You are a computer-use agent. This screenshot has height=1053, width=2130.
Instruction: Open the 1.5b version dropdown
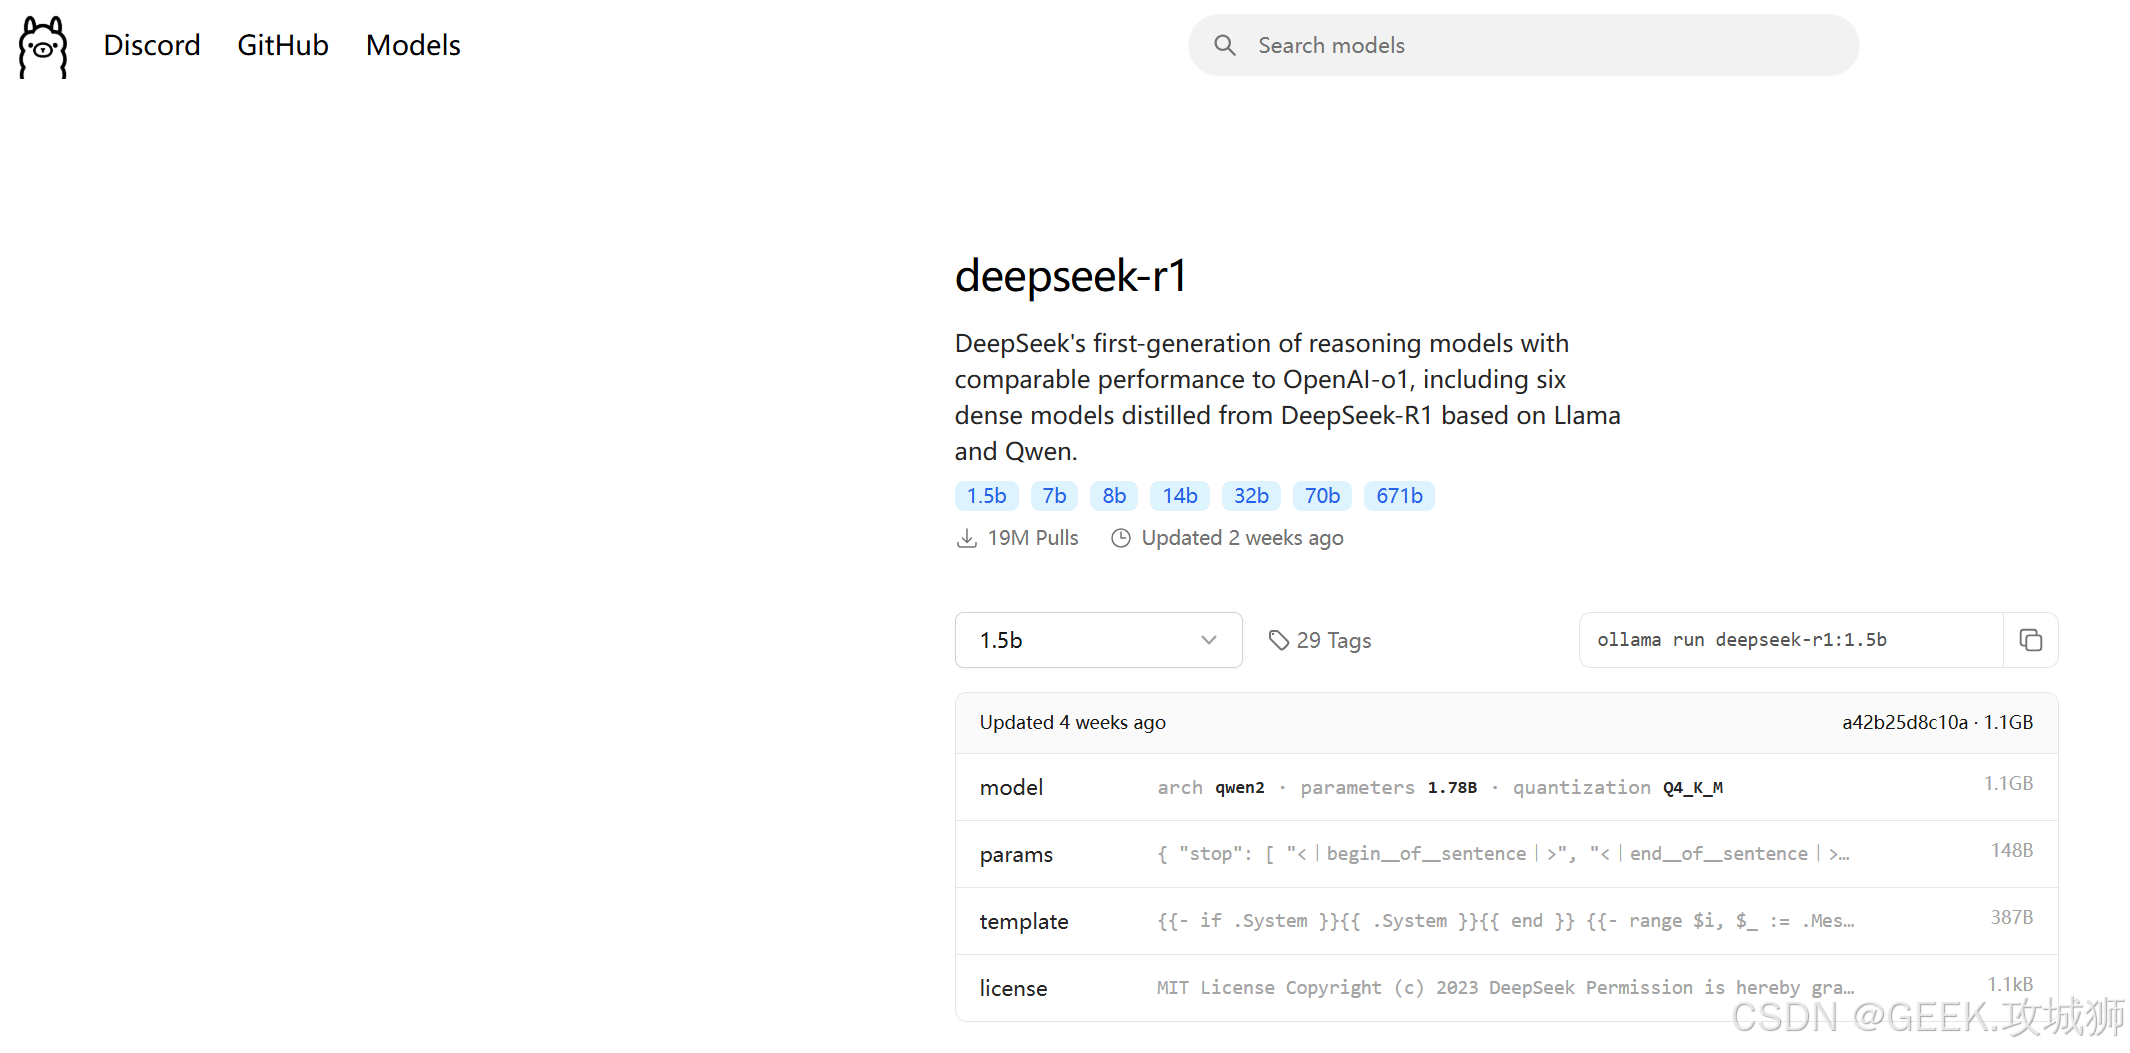click(1098, 640)
